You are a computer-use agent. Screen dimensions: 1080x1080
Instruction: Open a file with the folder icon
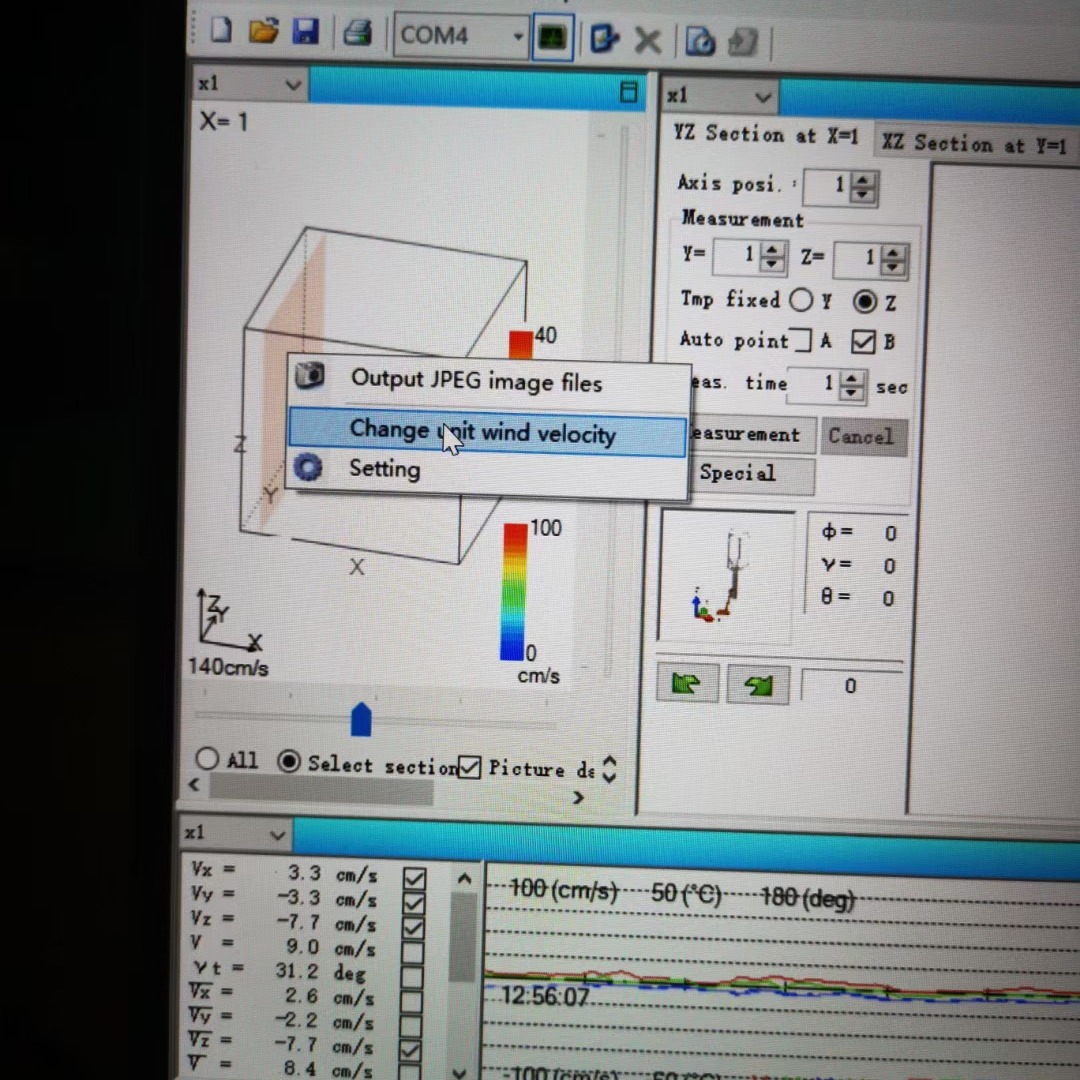tap(263, 31)
